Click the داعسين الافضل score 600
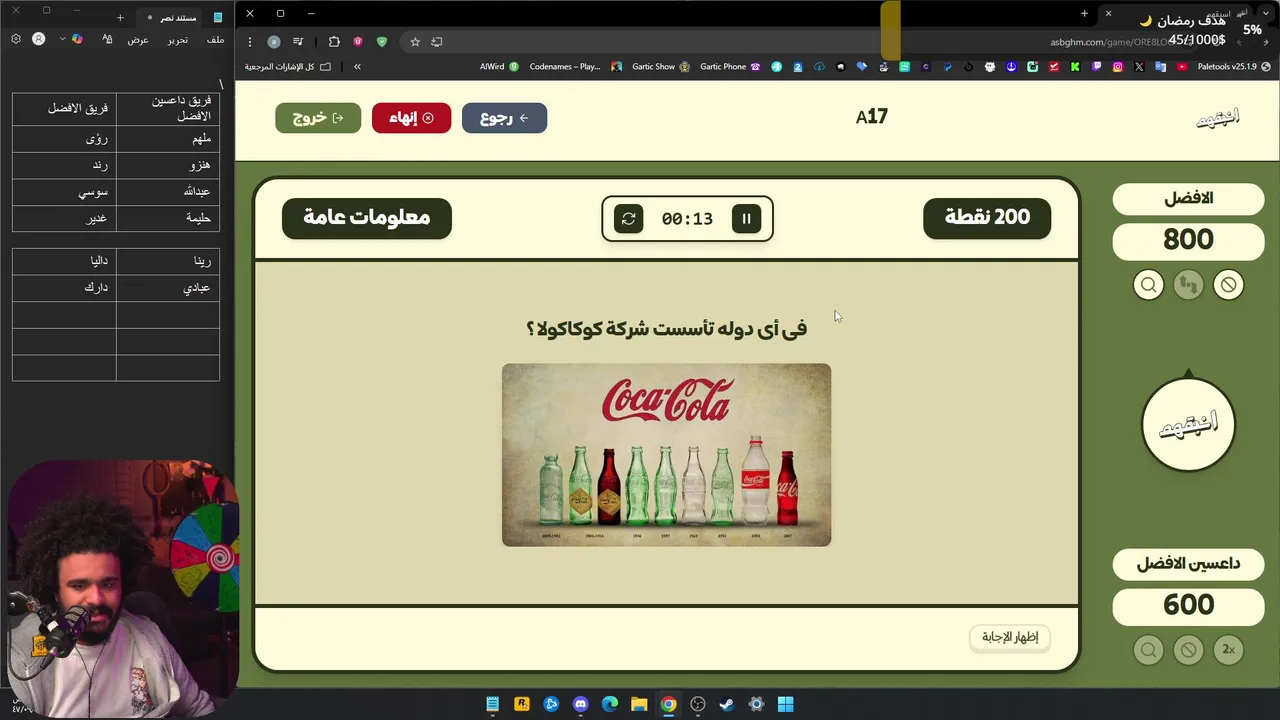This screenshot has width=1280, height=720. tap(1188, 605)
